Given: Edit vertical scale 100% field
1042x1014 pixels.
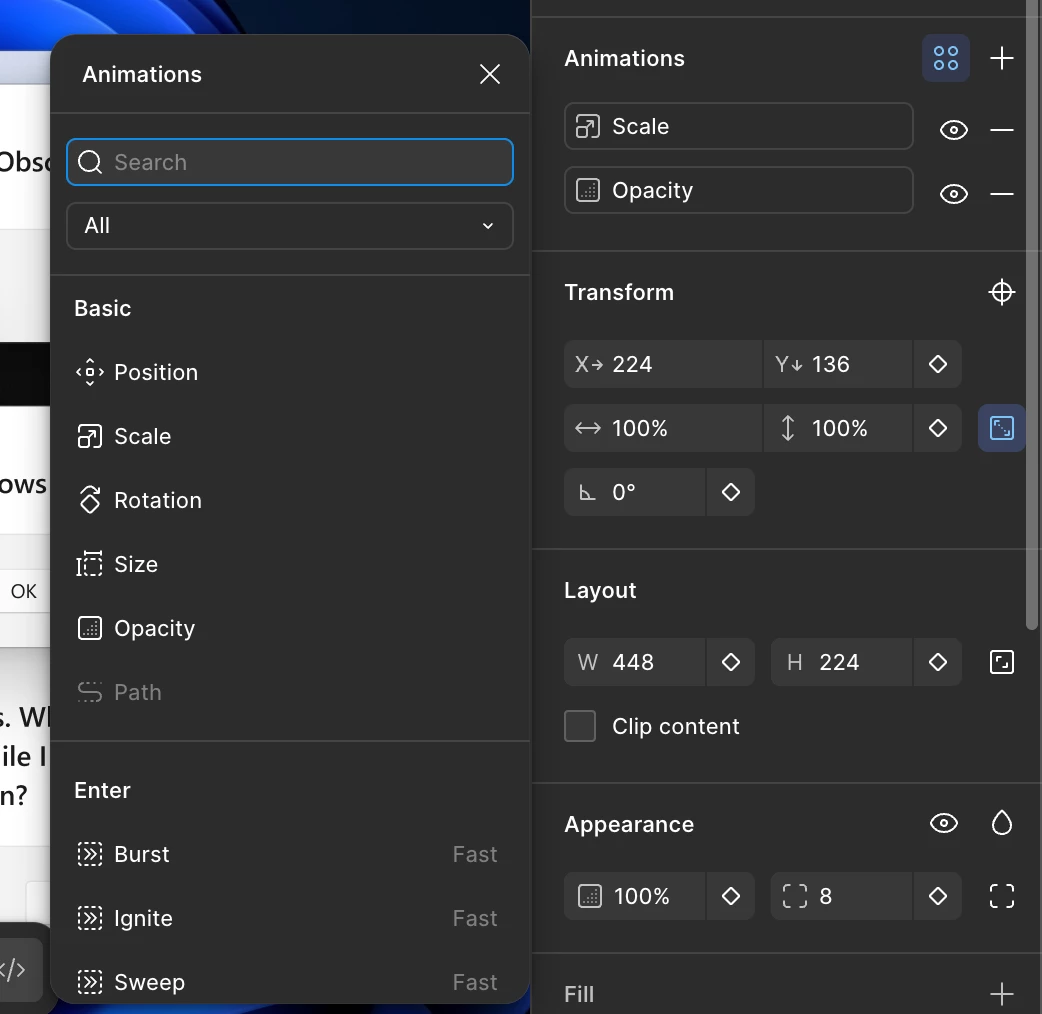Looking at the screenshot, I should [837, 428].
